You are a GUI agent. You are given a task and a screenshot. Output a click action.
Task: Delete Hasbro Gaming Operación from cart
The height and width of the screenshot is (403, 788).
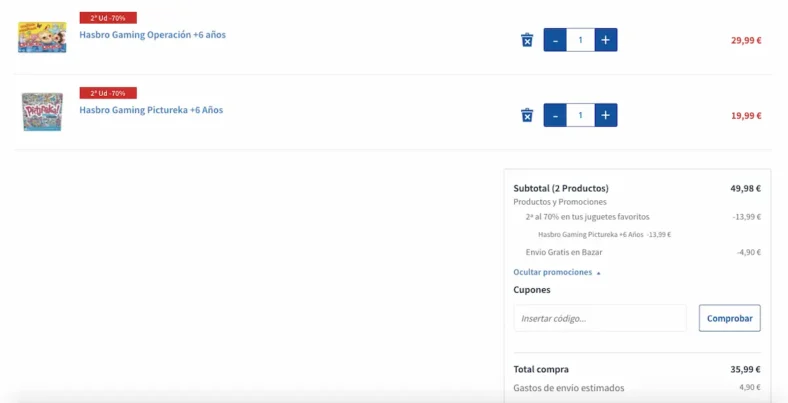click(527, 40)
